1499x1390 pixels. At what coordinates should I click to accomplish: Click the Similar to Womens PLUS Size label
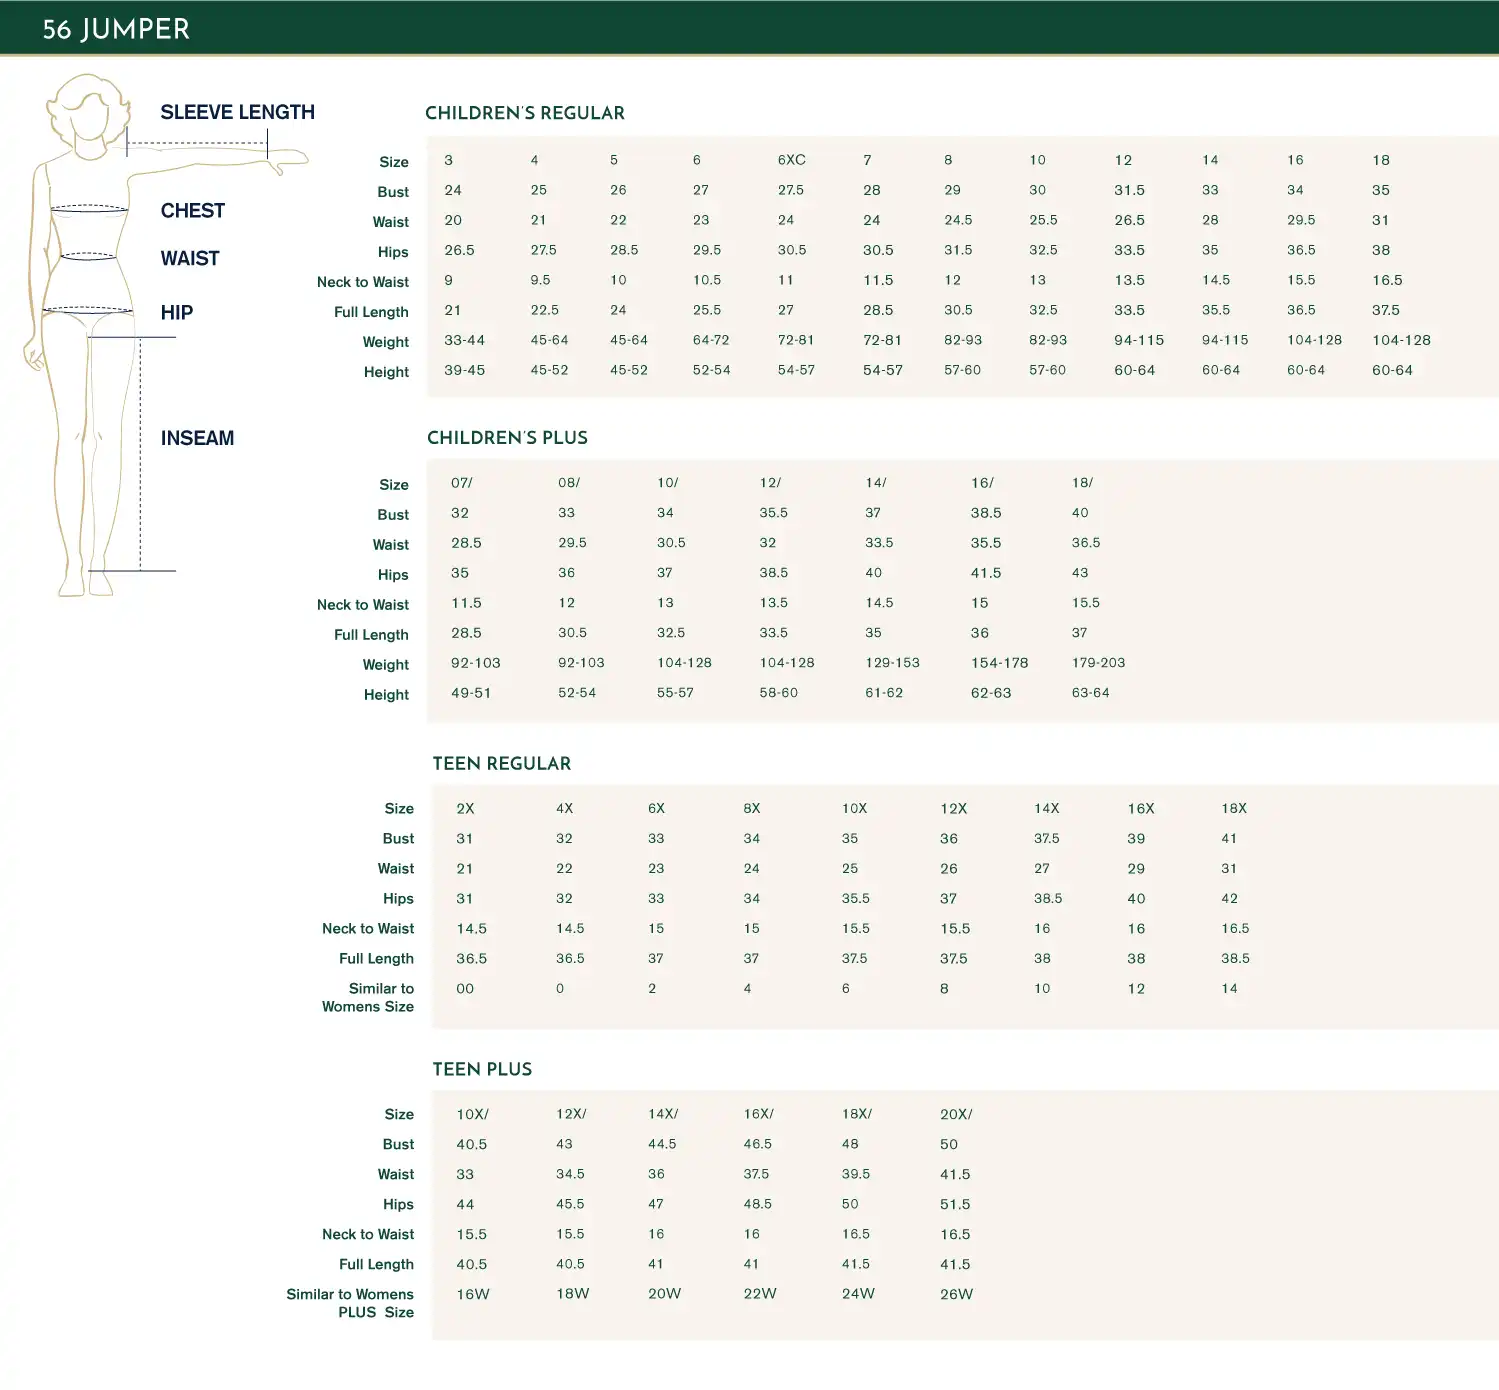(349, 1303)
